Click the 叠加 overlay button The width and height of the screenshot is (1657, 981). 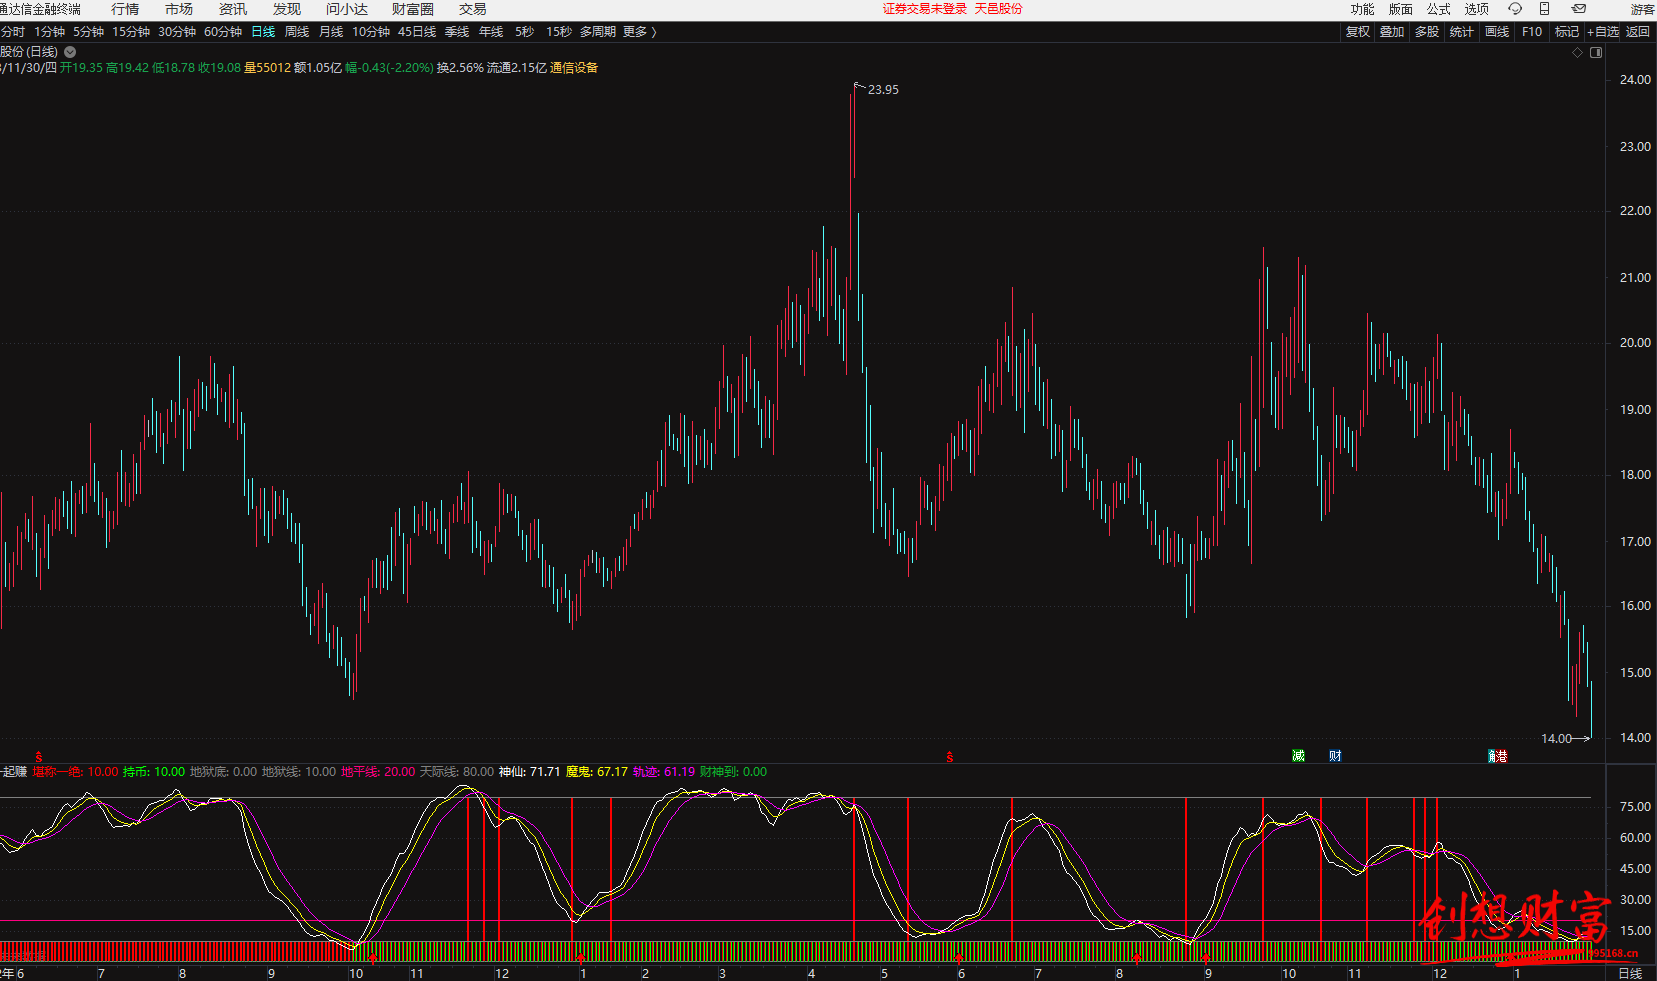[1392, 32]
